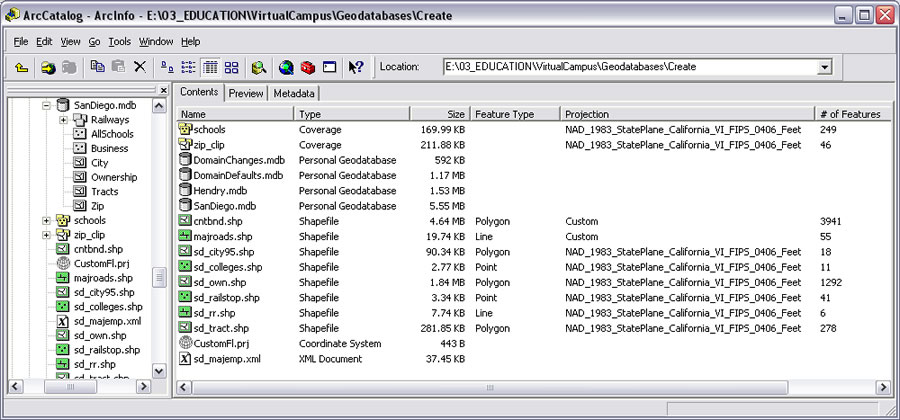Expand the schools coverage in tree

click(46, 220)
